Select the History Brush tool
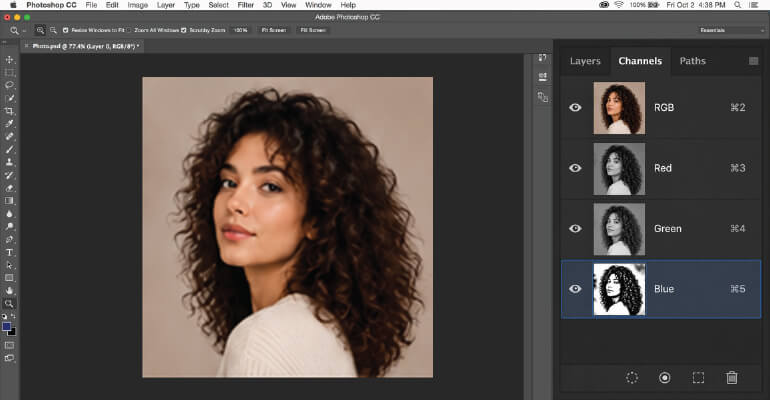770x400 pixels. 9,175
